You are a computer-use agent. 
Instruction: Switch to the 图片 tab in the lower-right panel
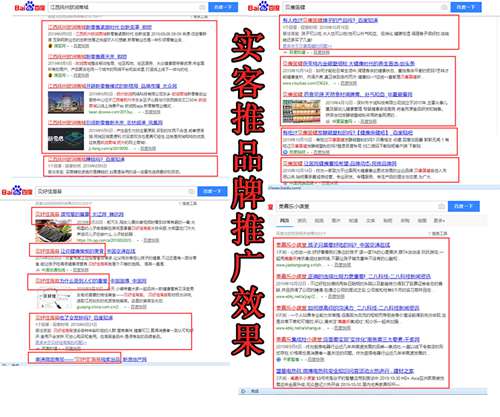click(x=336, y=220)
